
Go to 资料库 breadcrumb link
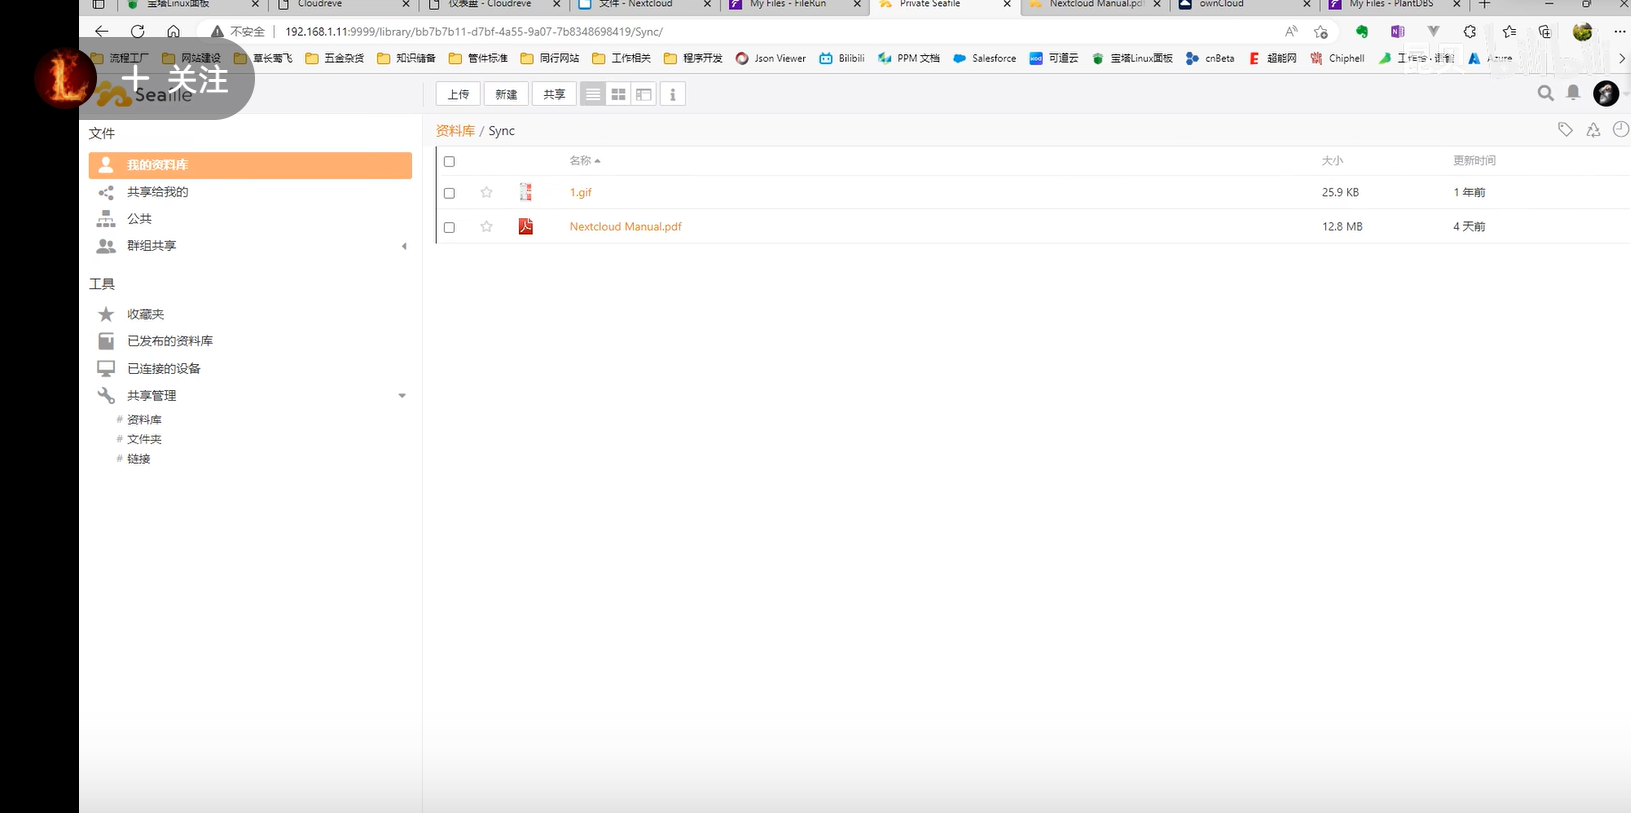(x=455, y=131)
